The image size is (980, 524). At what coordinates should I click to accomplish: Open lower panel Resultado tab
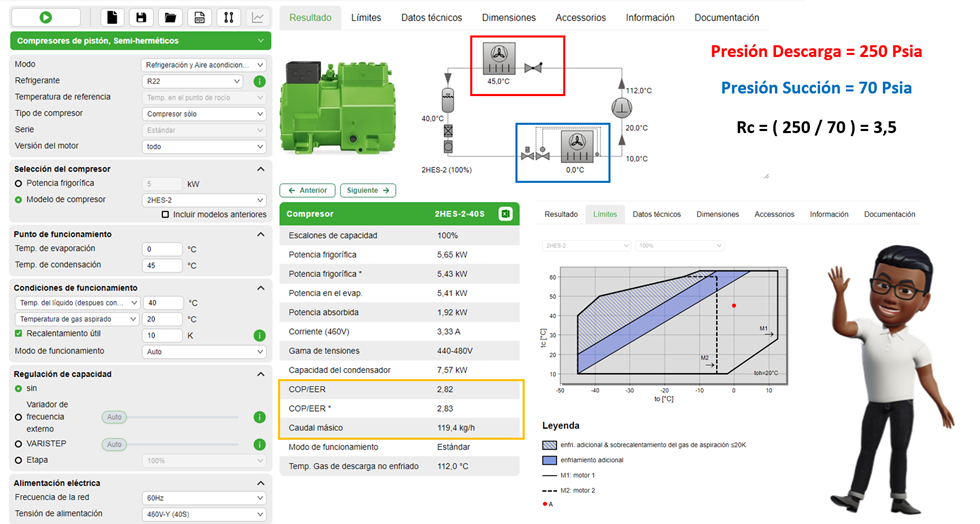(x=561, y=214)
